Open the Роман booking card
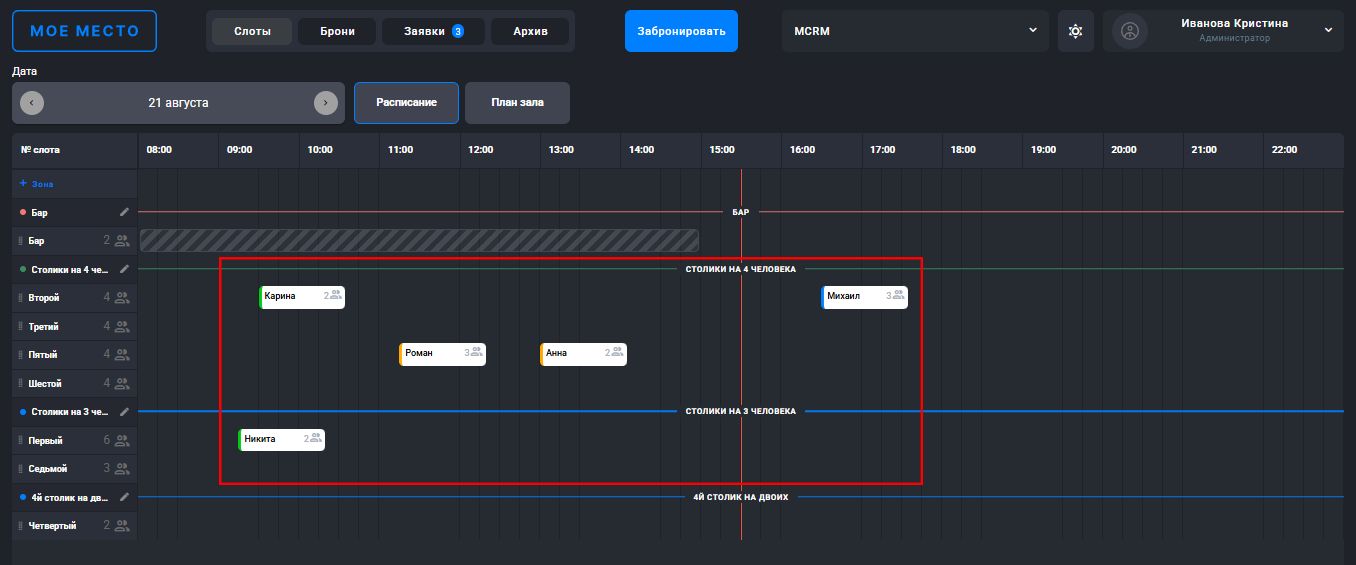This screenshot has height=565, width=1356. click(x=442, y=354)
